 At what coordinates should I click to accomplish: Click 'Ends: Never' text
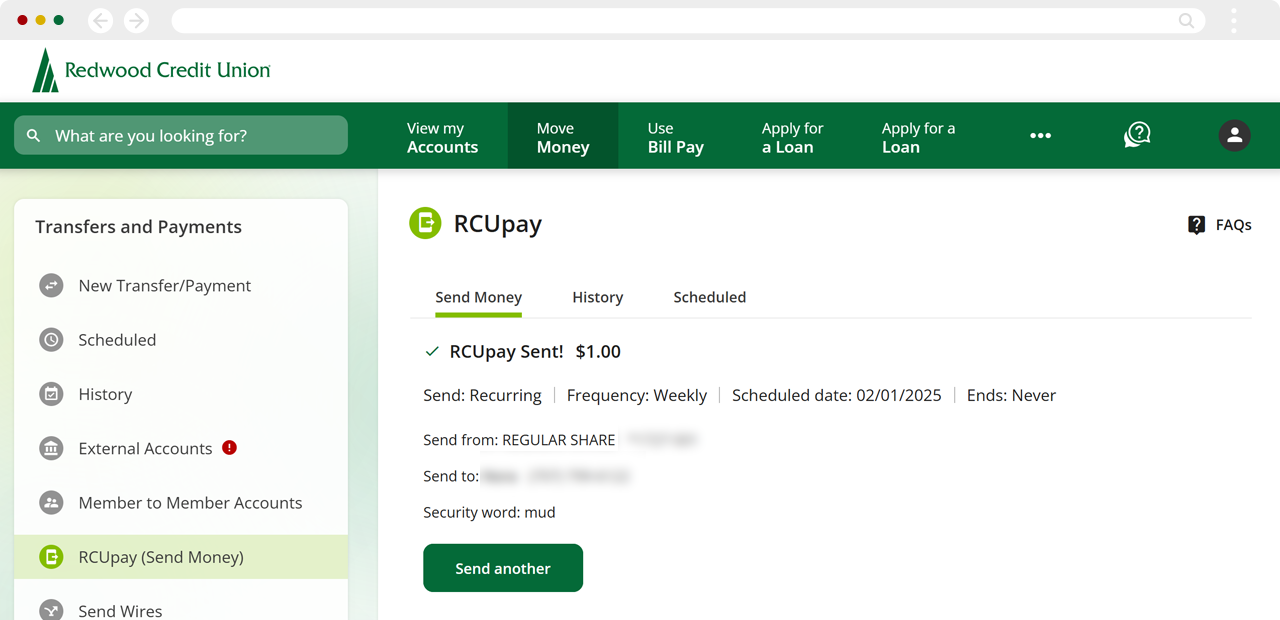click(1011, 395)
